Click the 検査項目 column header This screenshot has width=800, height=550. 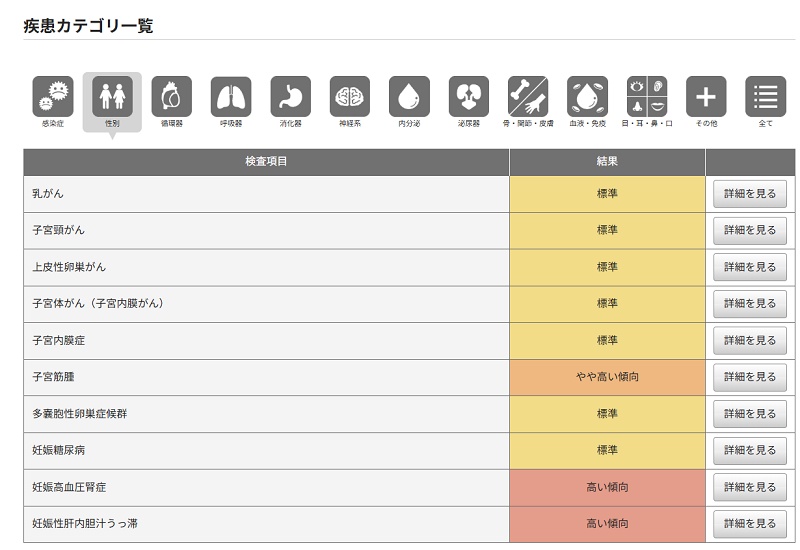(x=266, y=161)
